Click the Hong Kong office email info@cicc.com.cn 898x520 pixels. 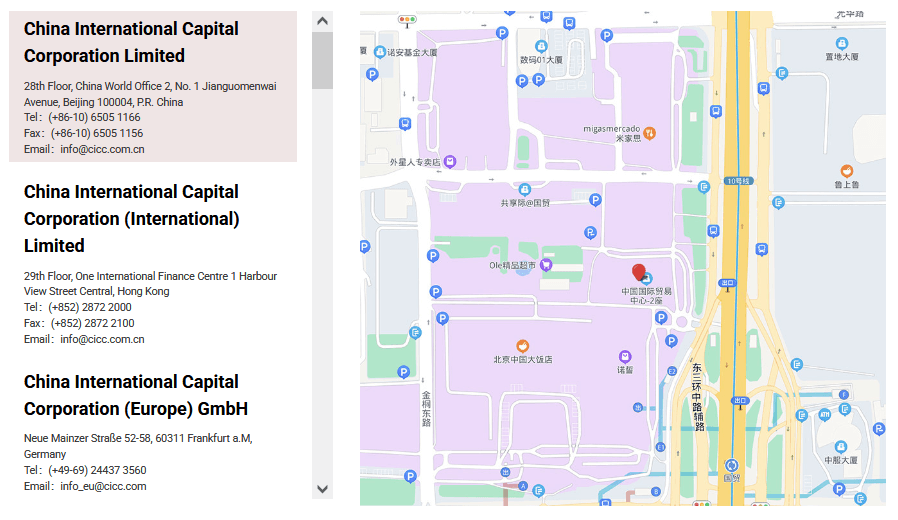click(103, 340)
